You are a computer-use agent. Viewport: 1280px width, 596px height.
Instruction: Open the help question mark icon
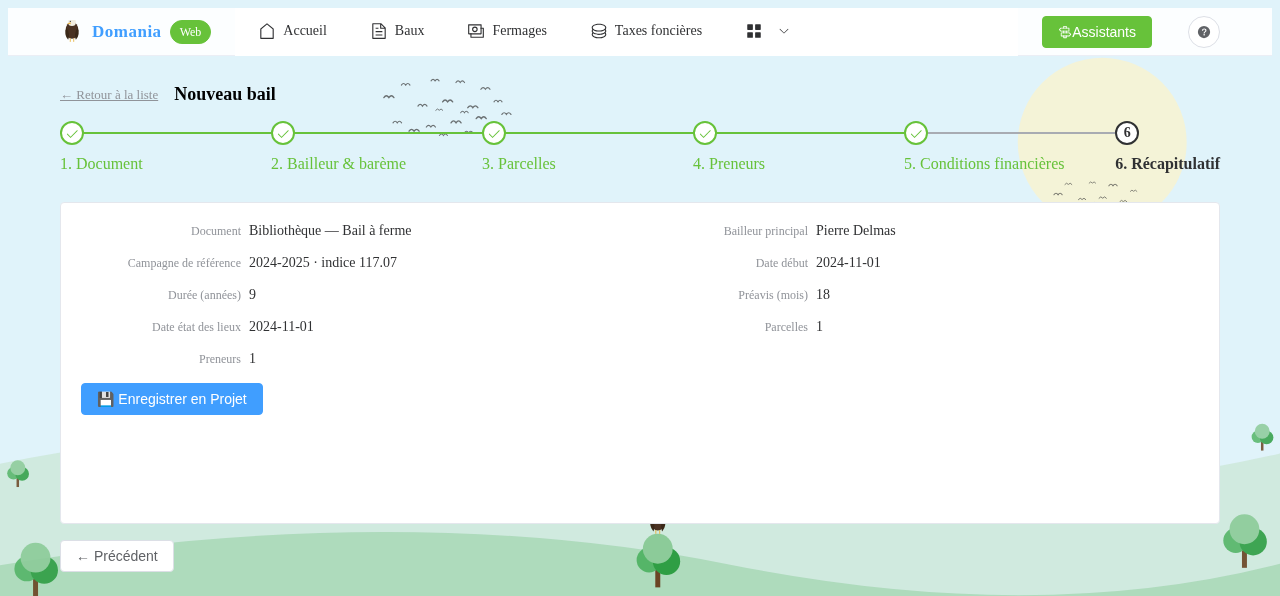click(1204, 32)
